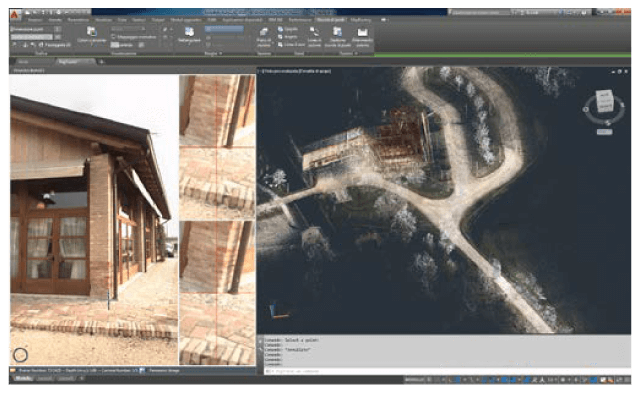The image size is (640, 394).
Task: Click the search box in title bar
Action: coord(481,12)
